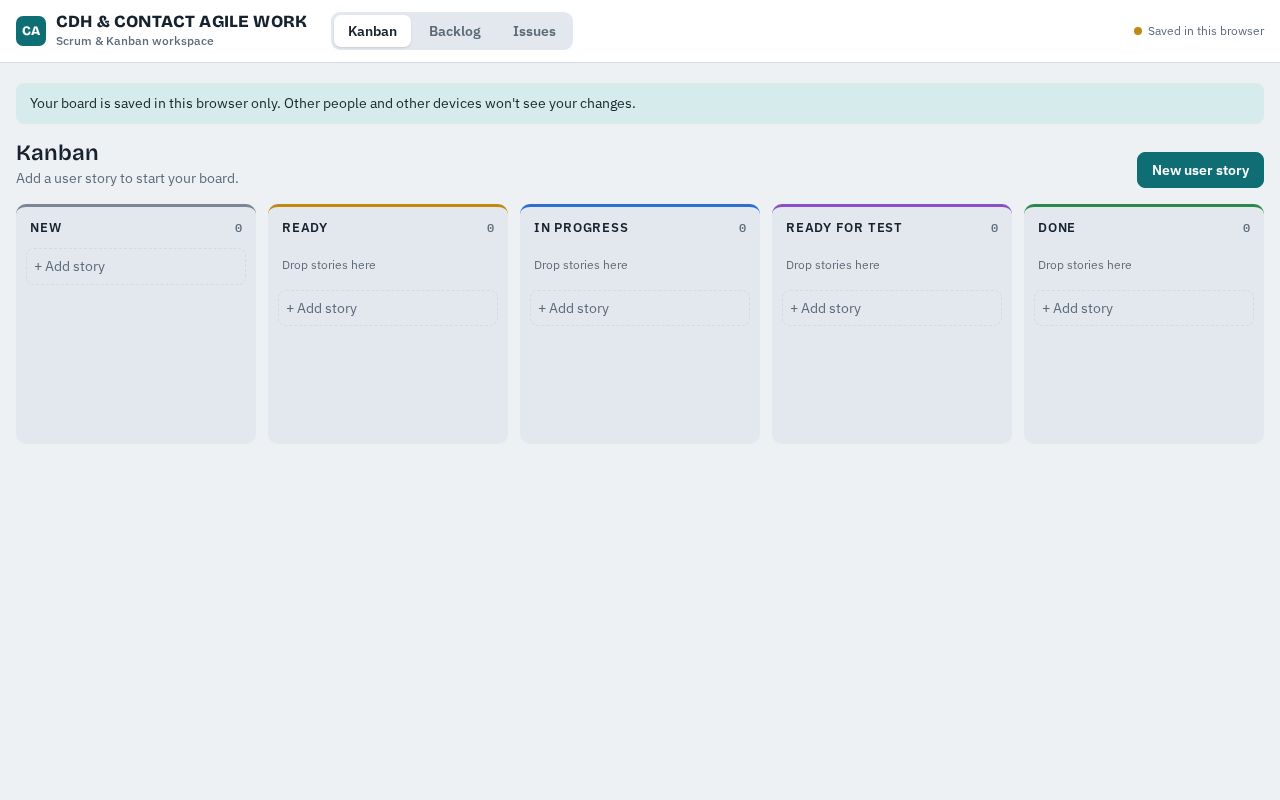Click the 'Scrum & Kanban workspace' subtitle
The image size is (1280, 800).
(135, 41)
